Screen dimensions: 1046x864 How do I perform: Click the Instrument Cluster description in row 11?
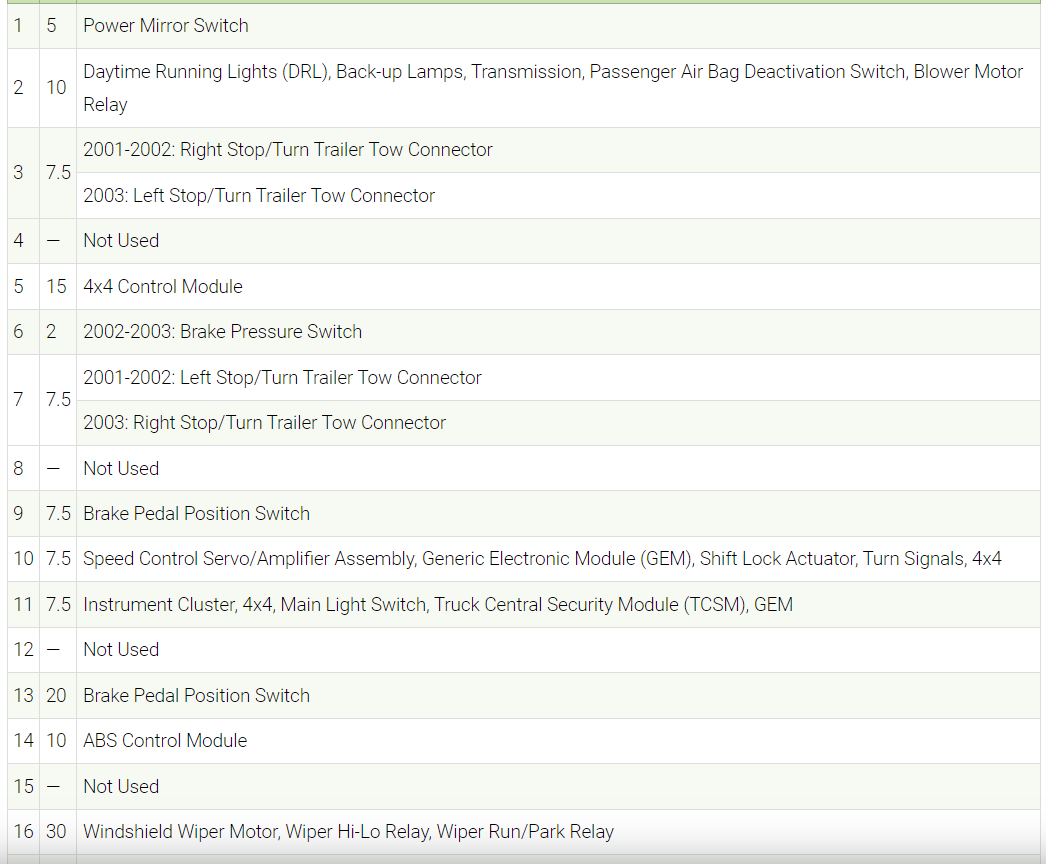tap(438, 605)
